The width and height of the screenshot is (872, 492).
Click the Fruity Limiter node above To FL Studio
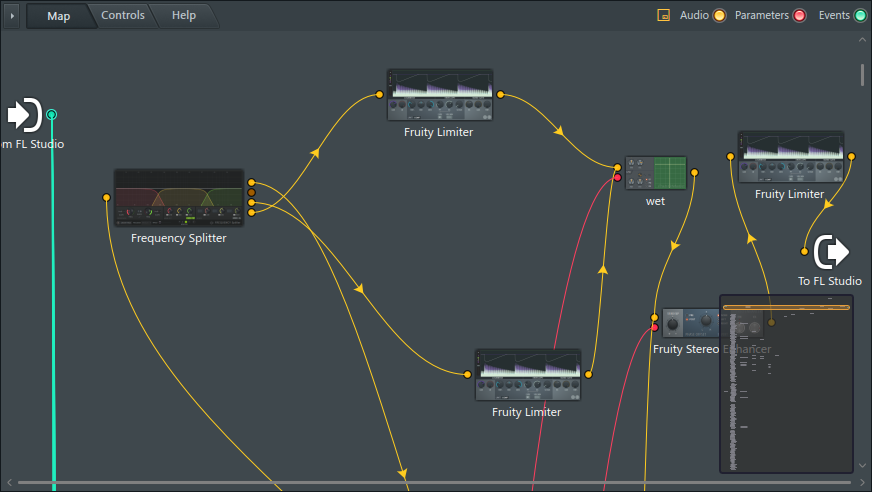[x=790, y=157]
